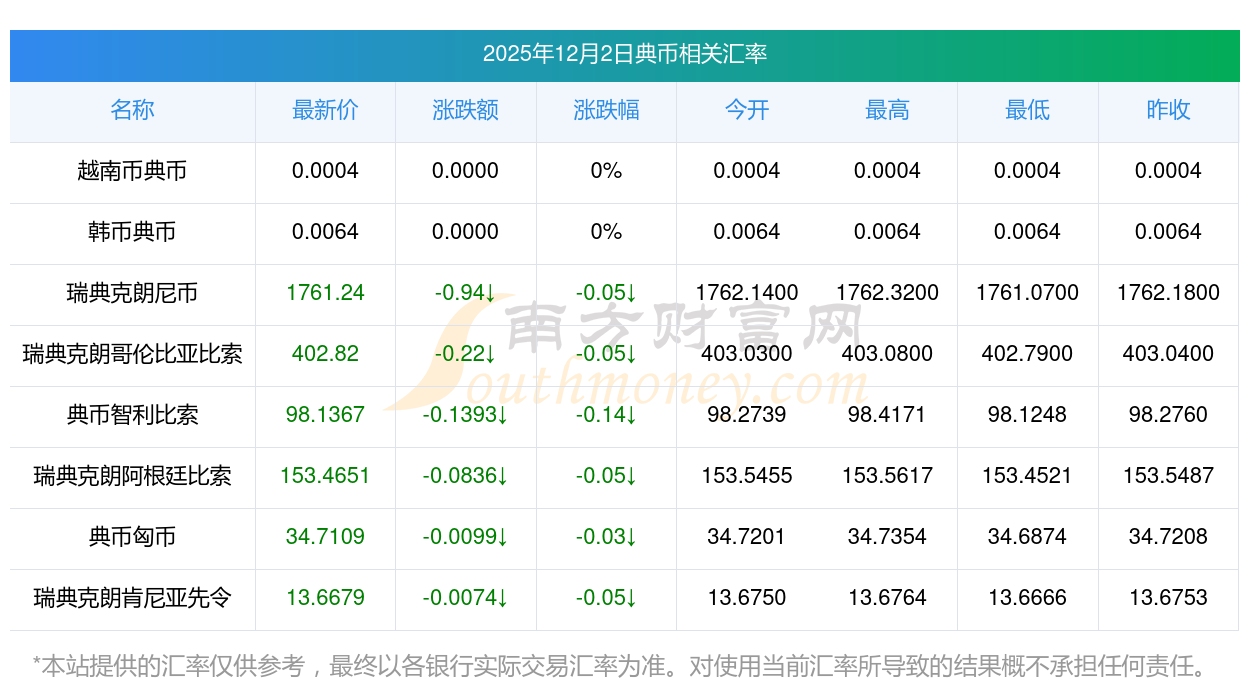The height and width of the screenshot is (697, 1250).
Task: Select the change amount -0.1393↓
Action: point(465,415)
